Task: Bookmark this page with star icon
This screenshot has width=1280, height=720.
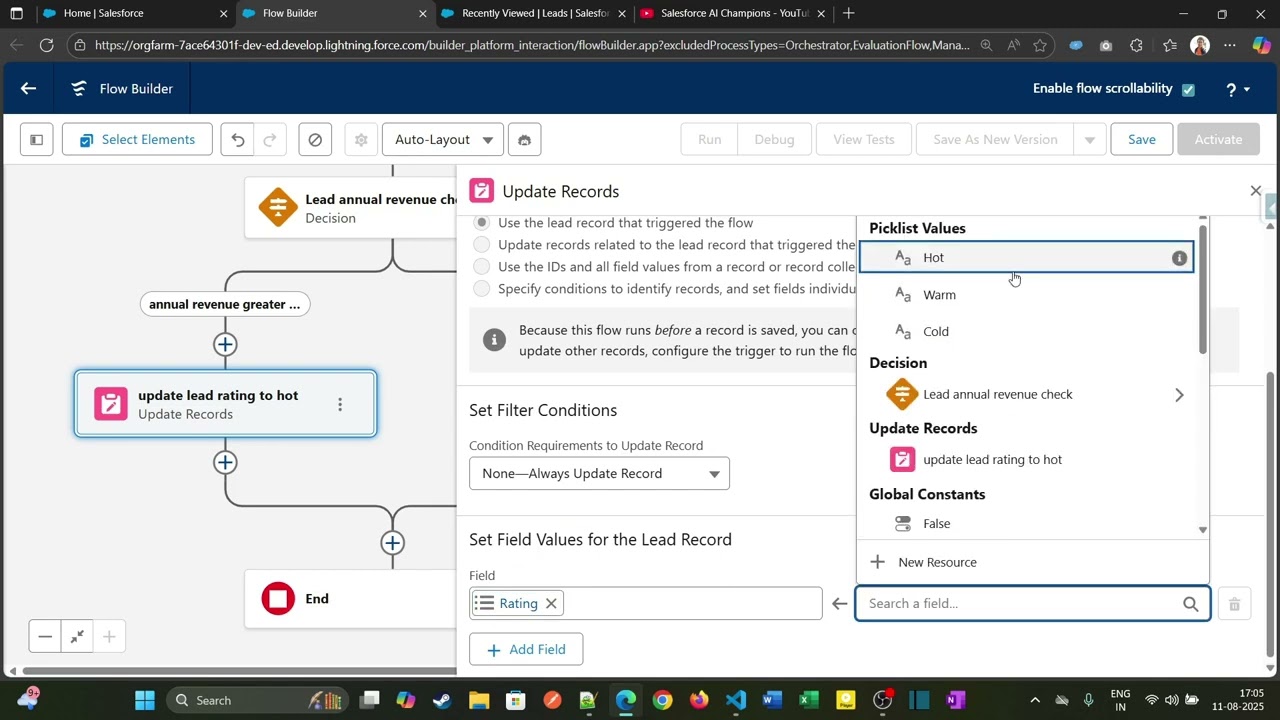Action: pyautogui.click(x=1040, y=45)
